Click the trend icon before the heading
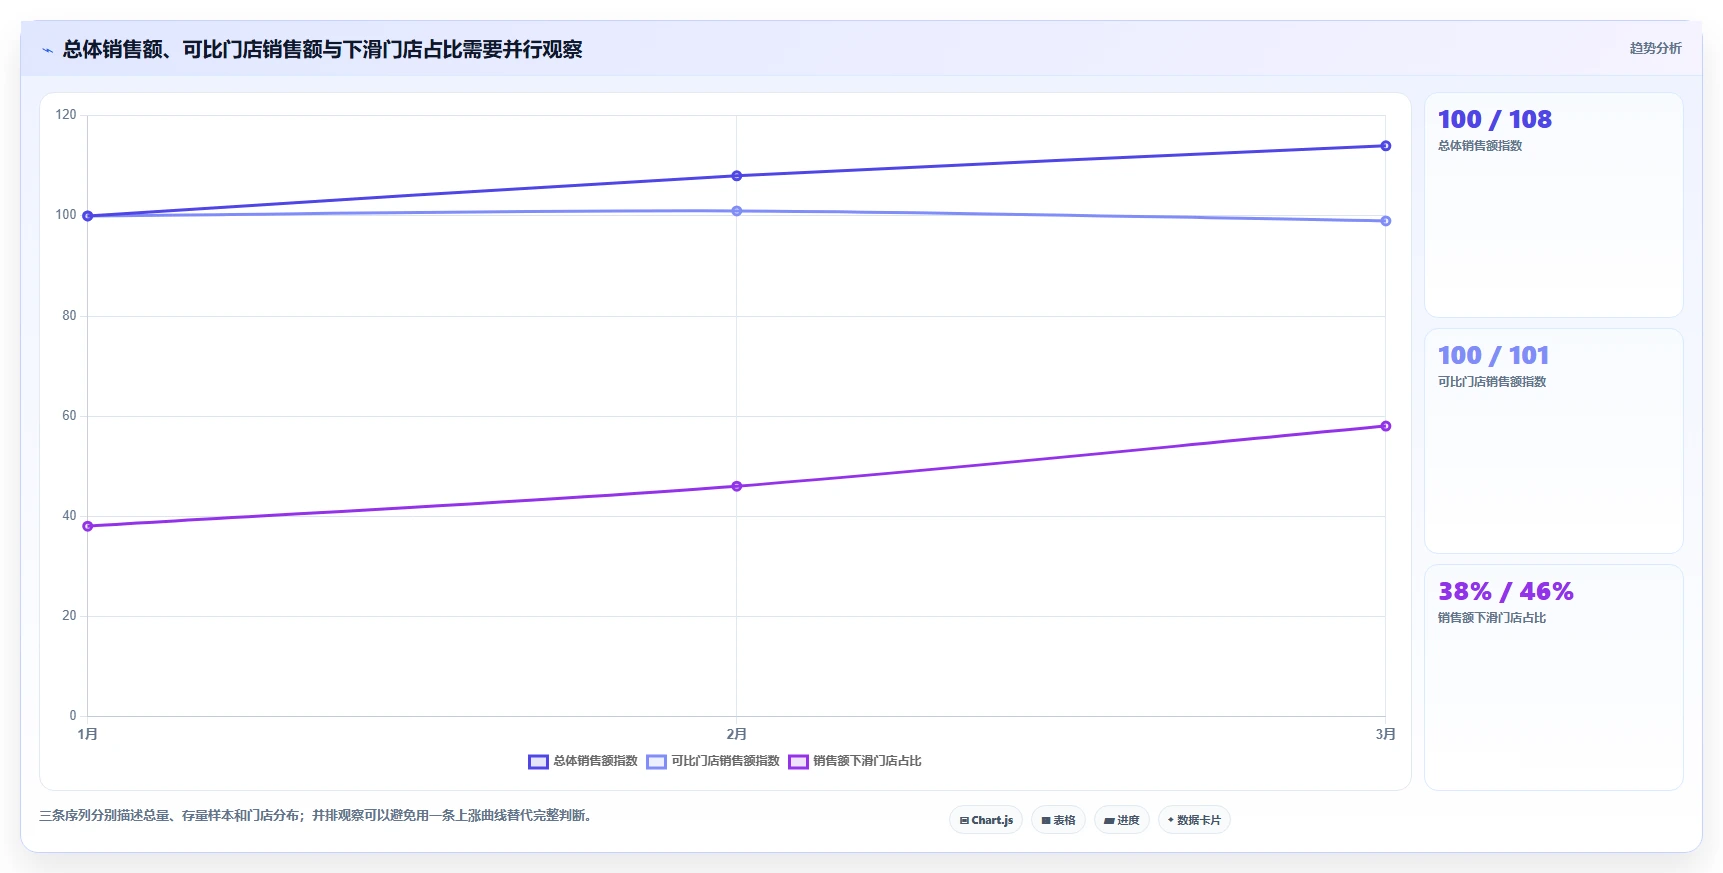1723x873 pixels. pos(47,50)
